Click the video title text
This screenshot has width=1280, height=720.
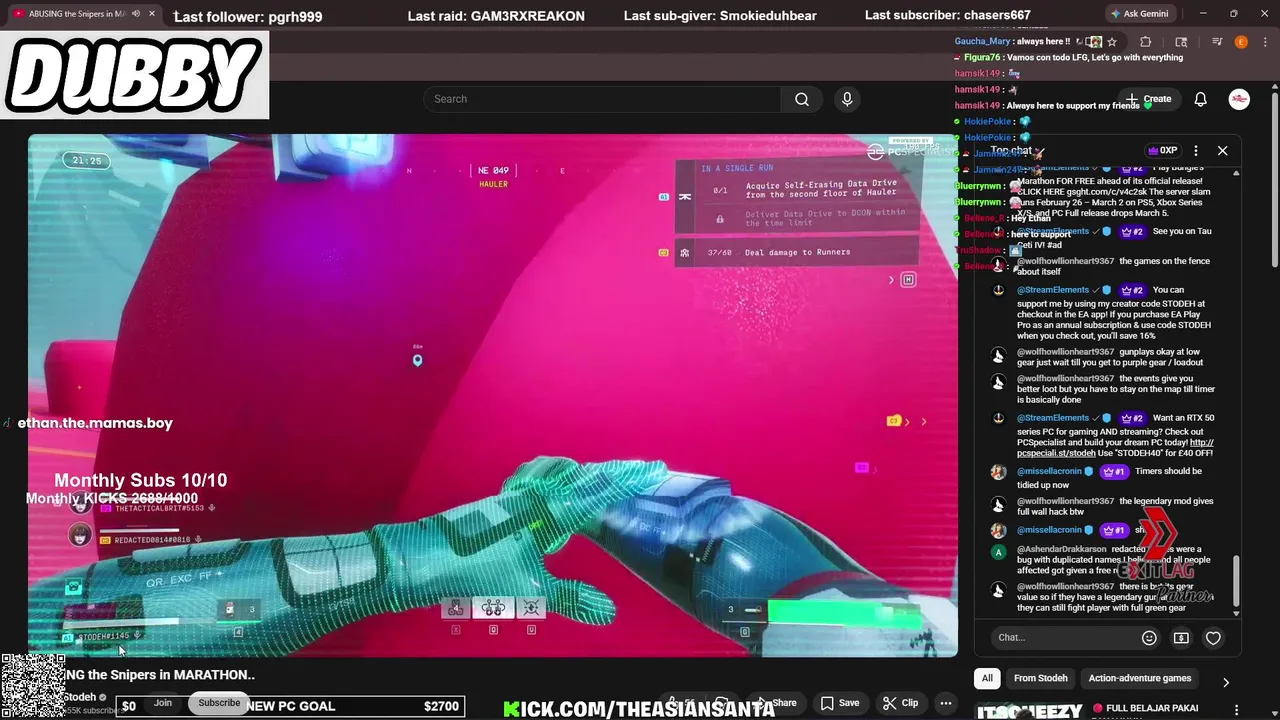click(x=160, y=675)
